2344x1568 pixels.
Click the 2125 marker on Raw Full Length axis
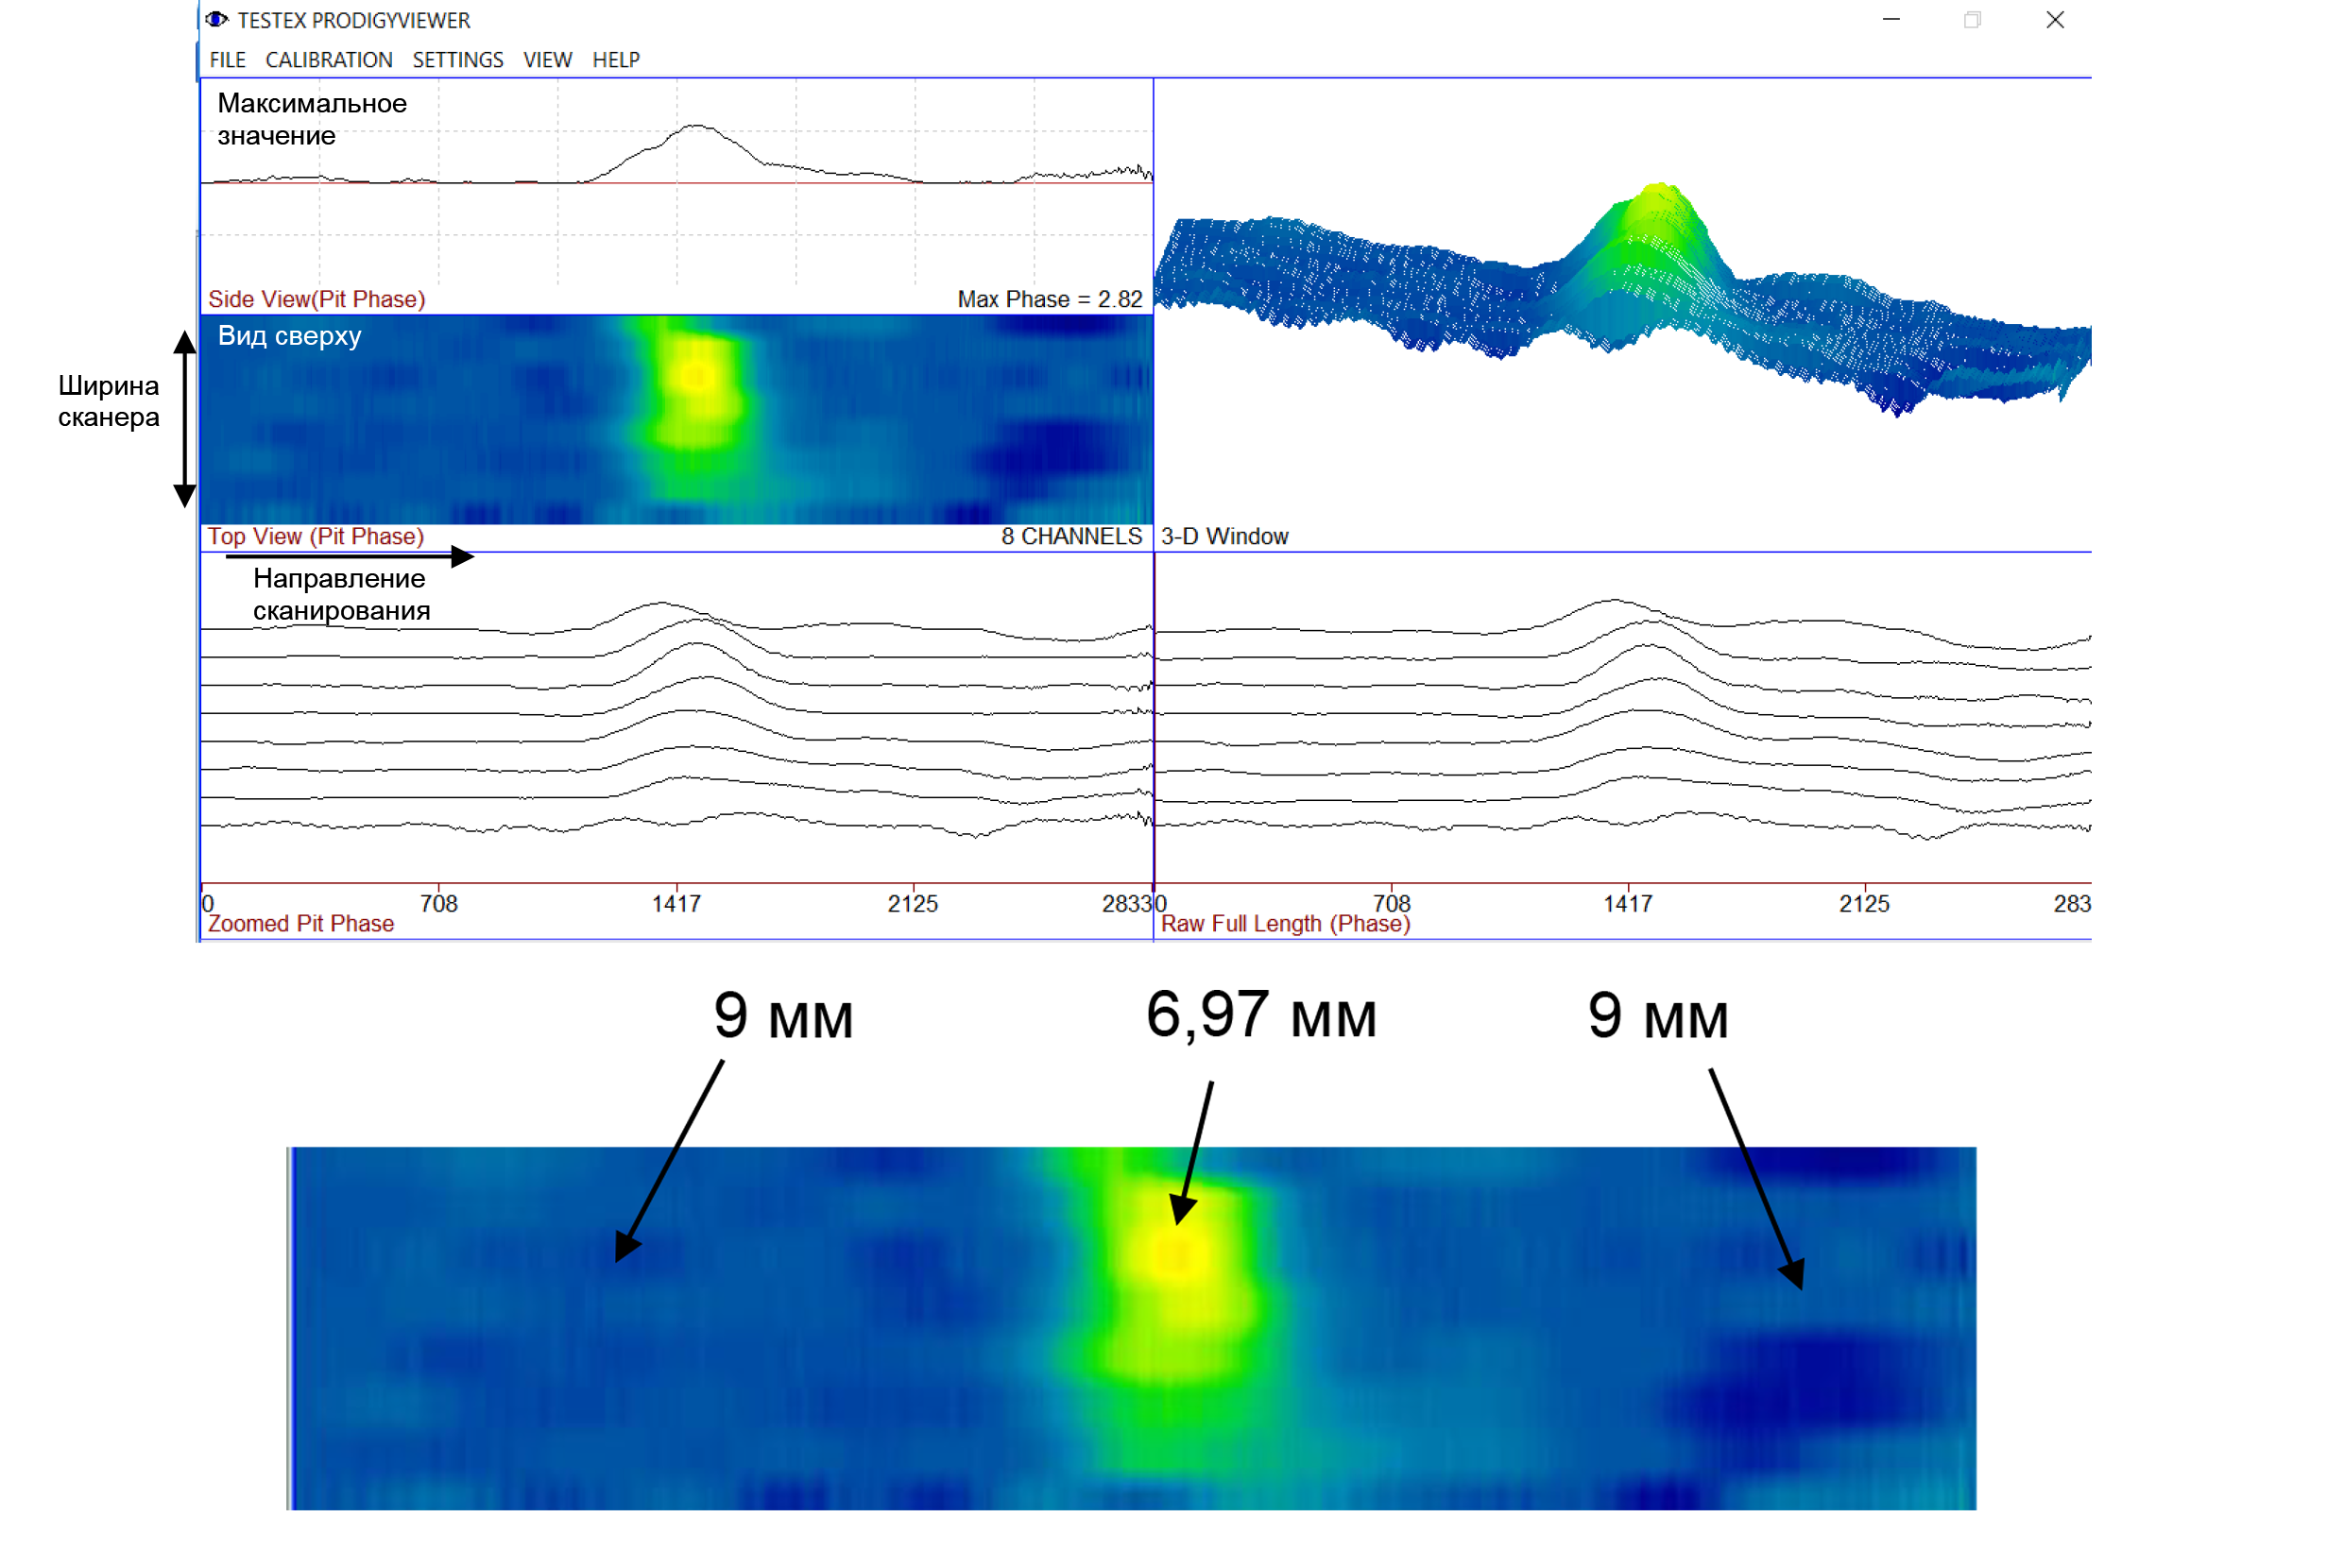point(1863,903)
